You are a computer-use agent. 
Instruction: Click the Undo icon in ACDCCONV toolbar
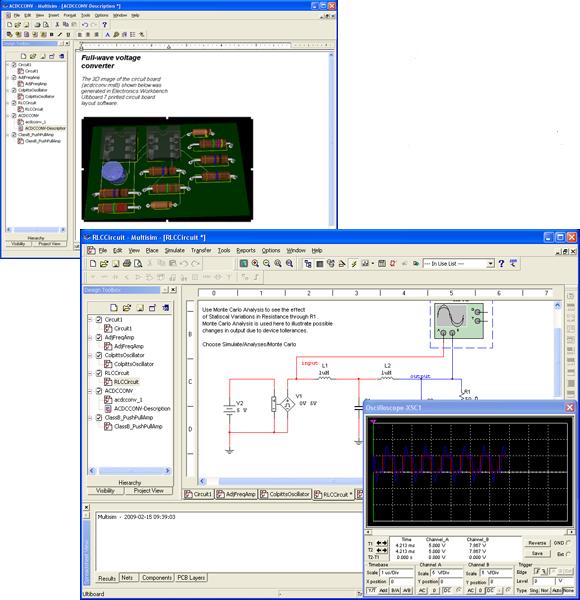click(85, 25)
